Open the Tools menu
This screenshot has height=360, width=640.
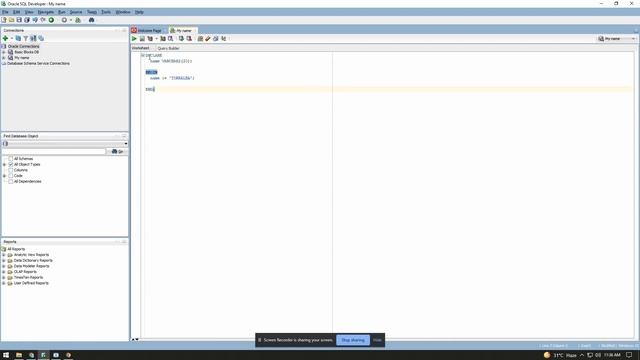point(106,12)
